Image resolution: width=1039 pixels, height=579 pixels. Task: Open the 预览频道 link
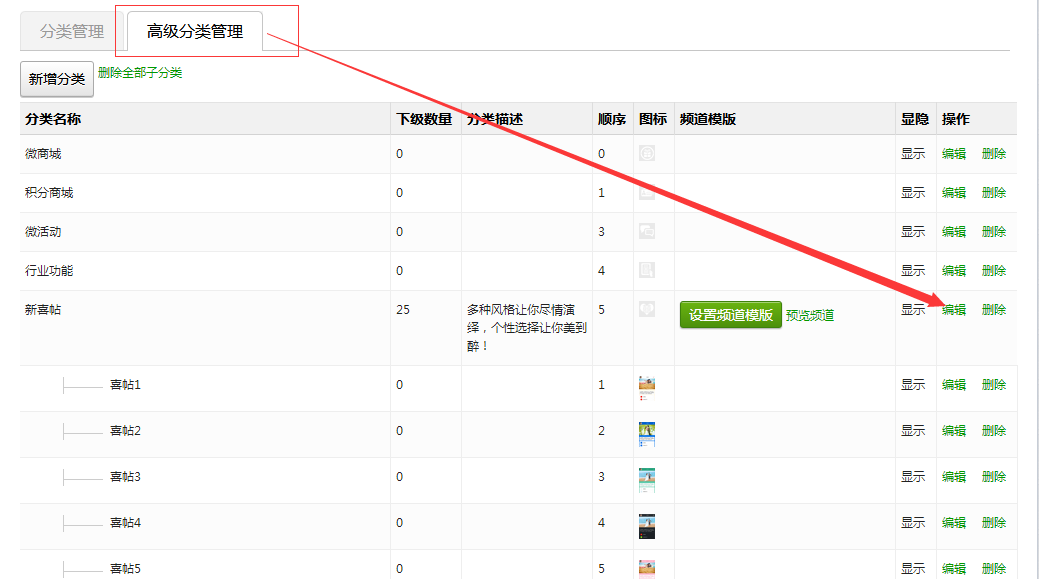click(810, 315)
